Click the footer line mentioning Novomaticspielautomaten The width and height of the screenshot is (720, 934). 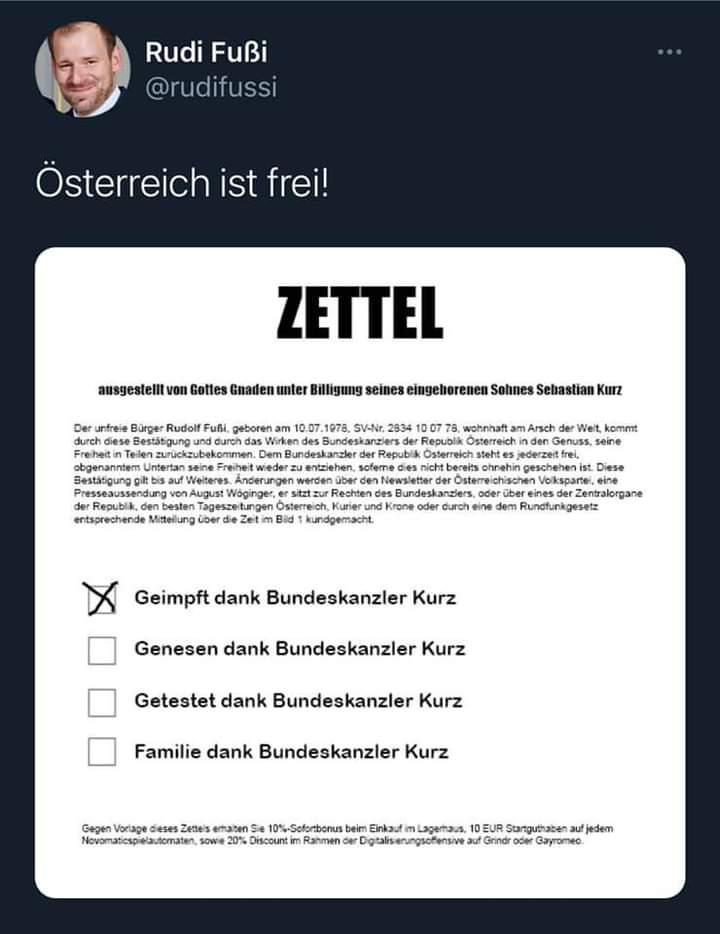332,841
